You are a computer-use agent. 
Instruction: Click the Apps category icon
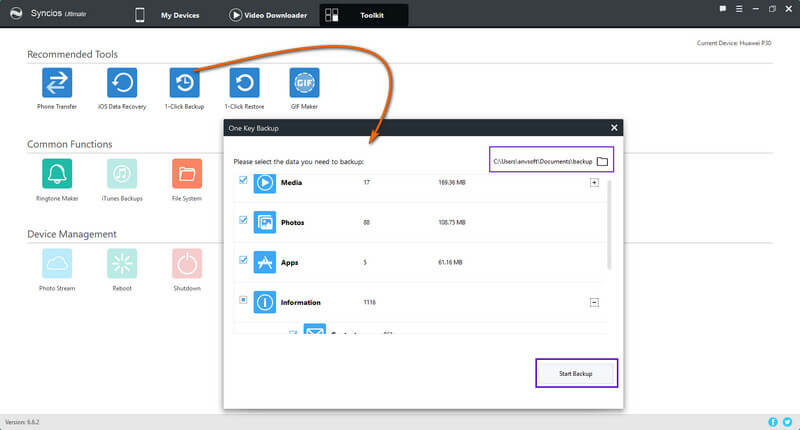point(264,262)
